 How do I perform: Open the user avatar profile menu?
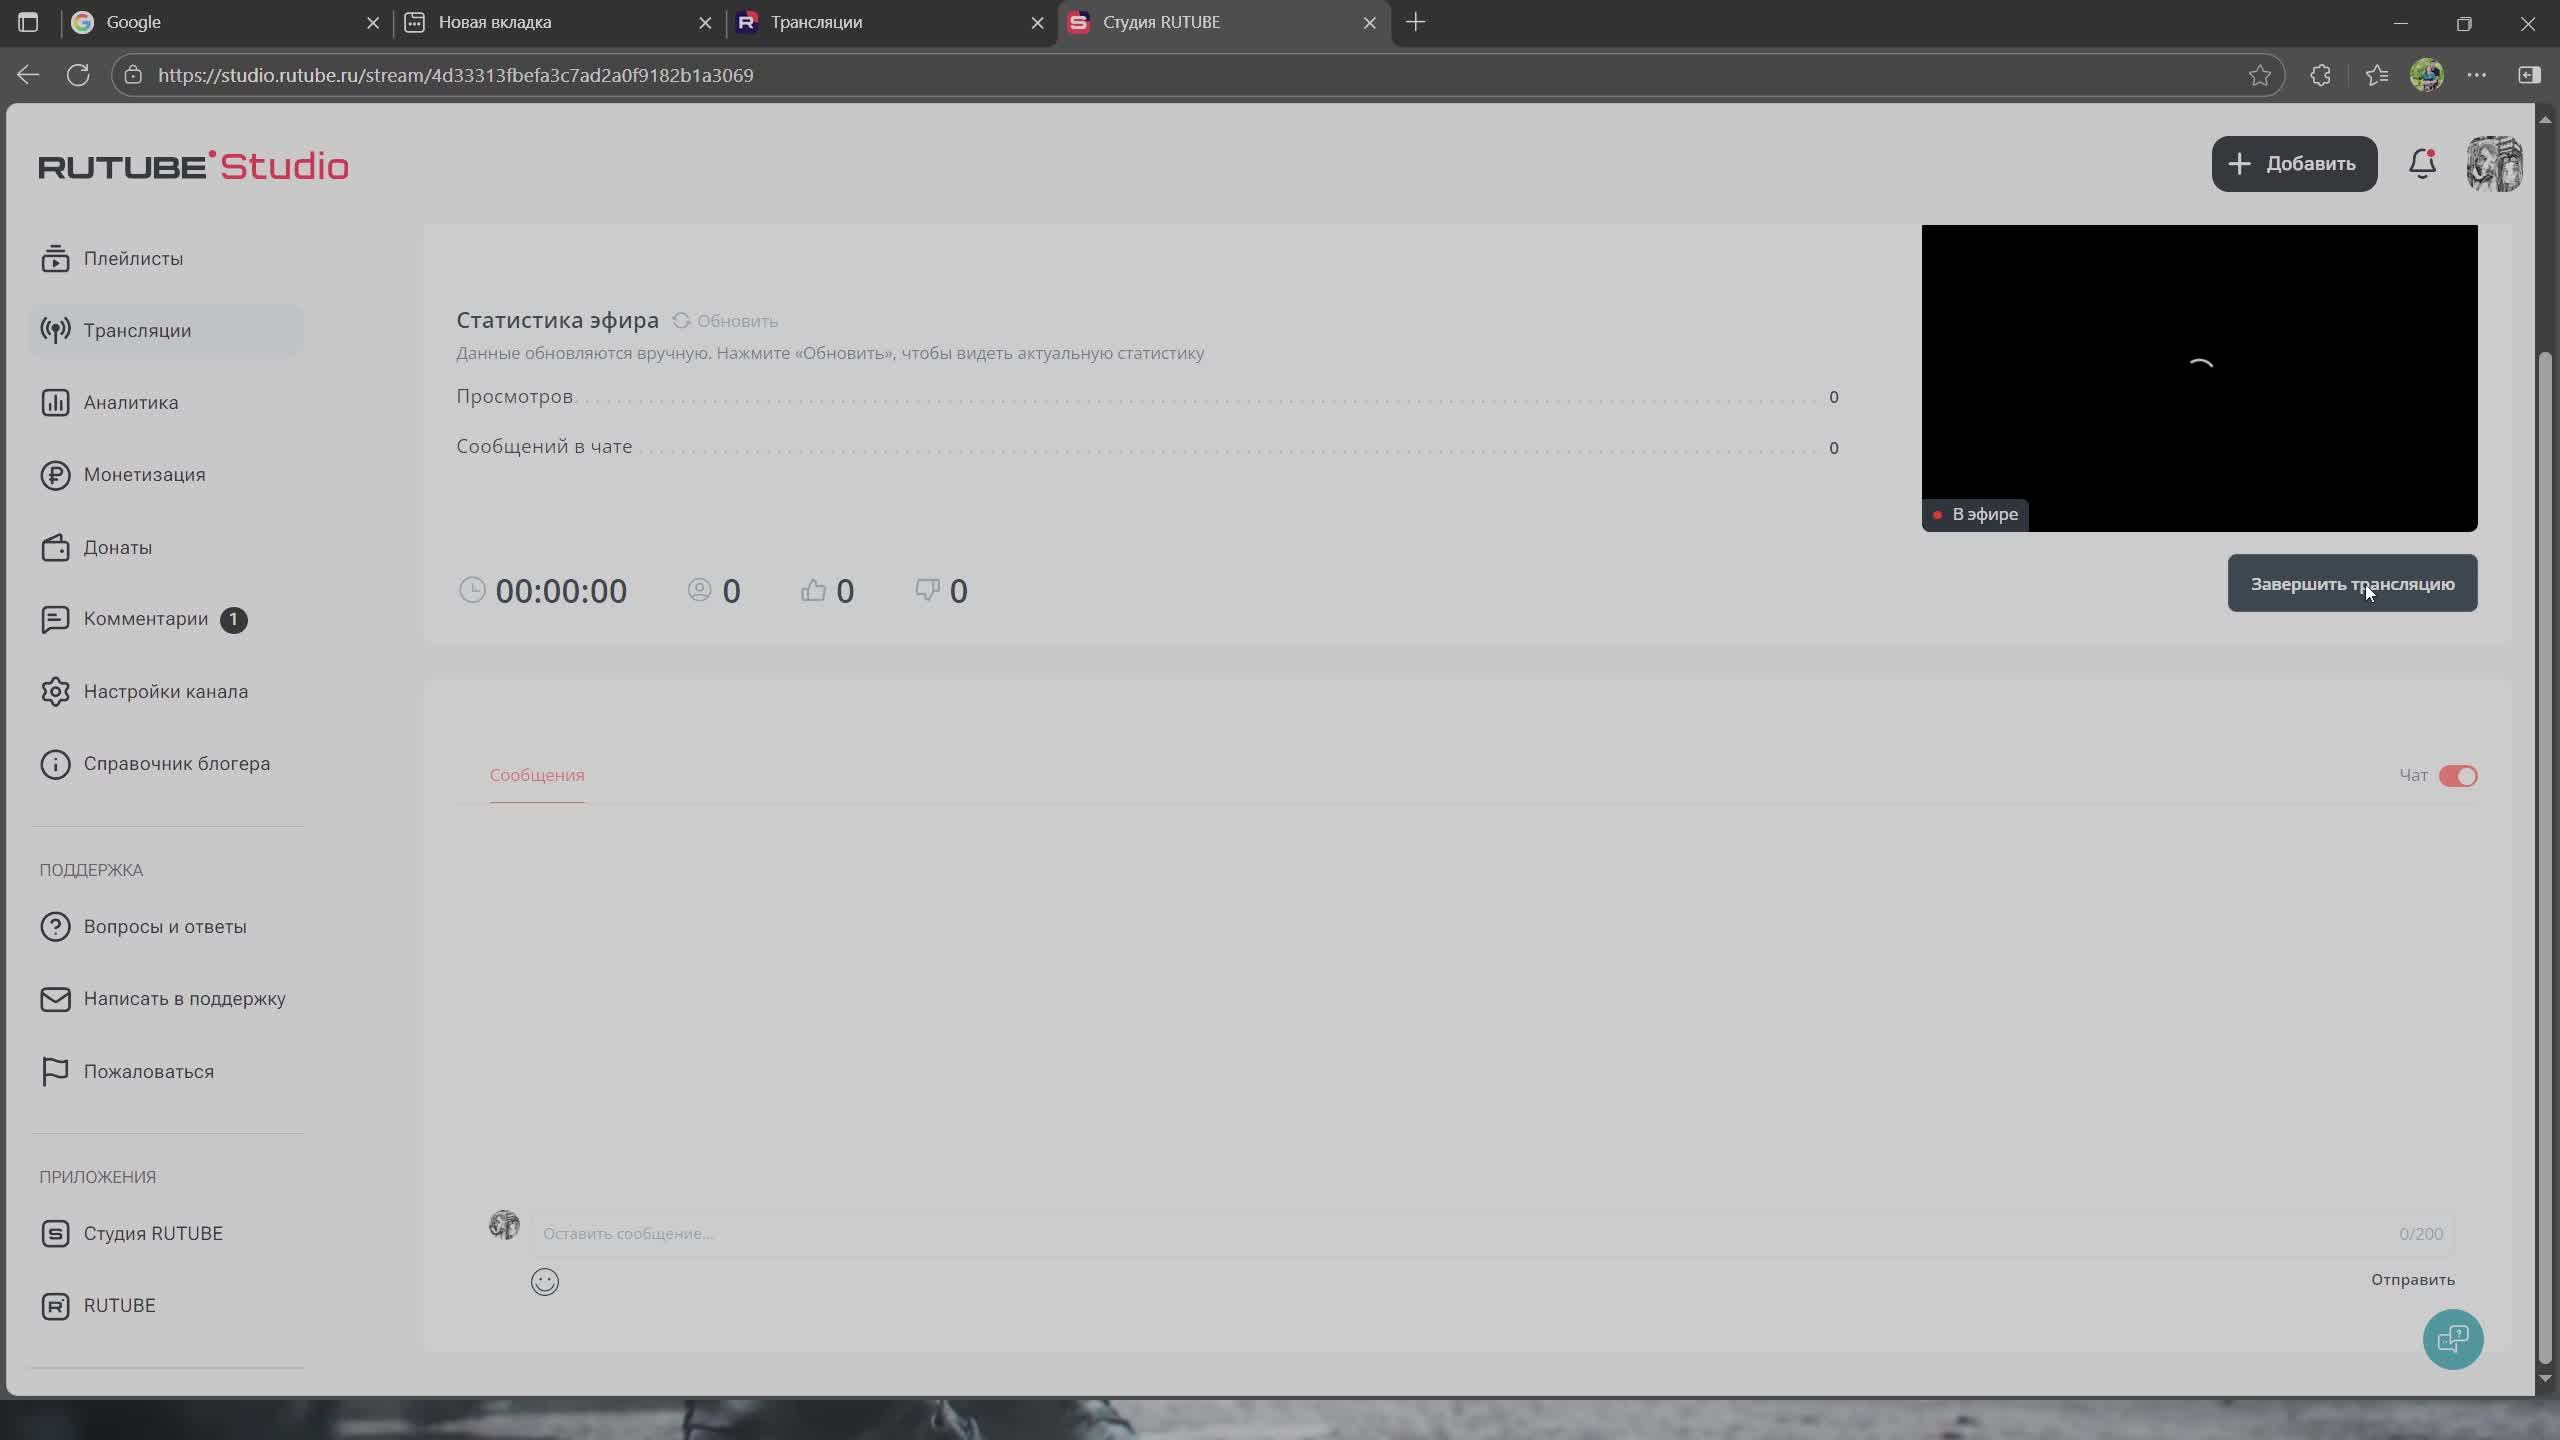2493,164
